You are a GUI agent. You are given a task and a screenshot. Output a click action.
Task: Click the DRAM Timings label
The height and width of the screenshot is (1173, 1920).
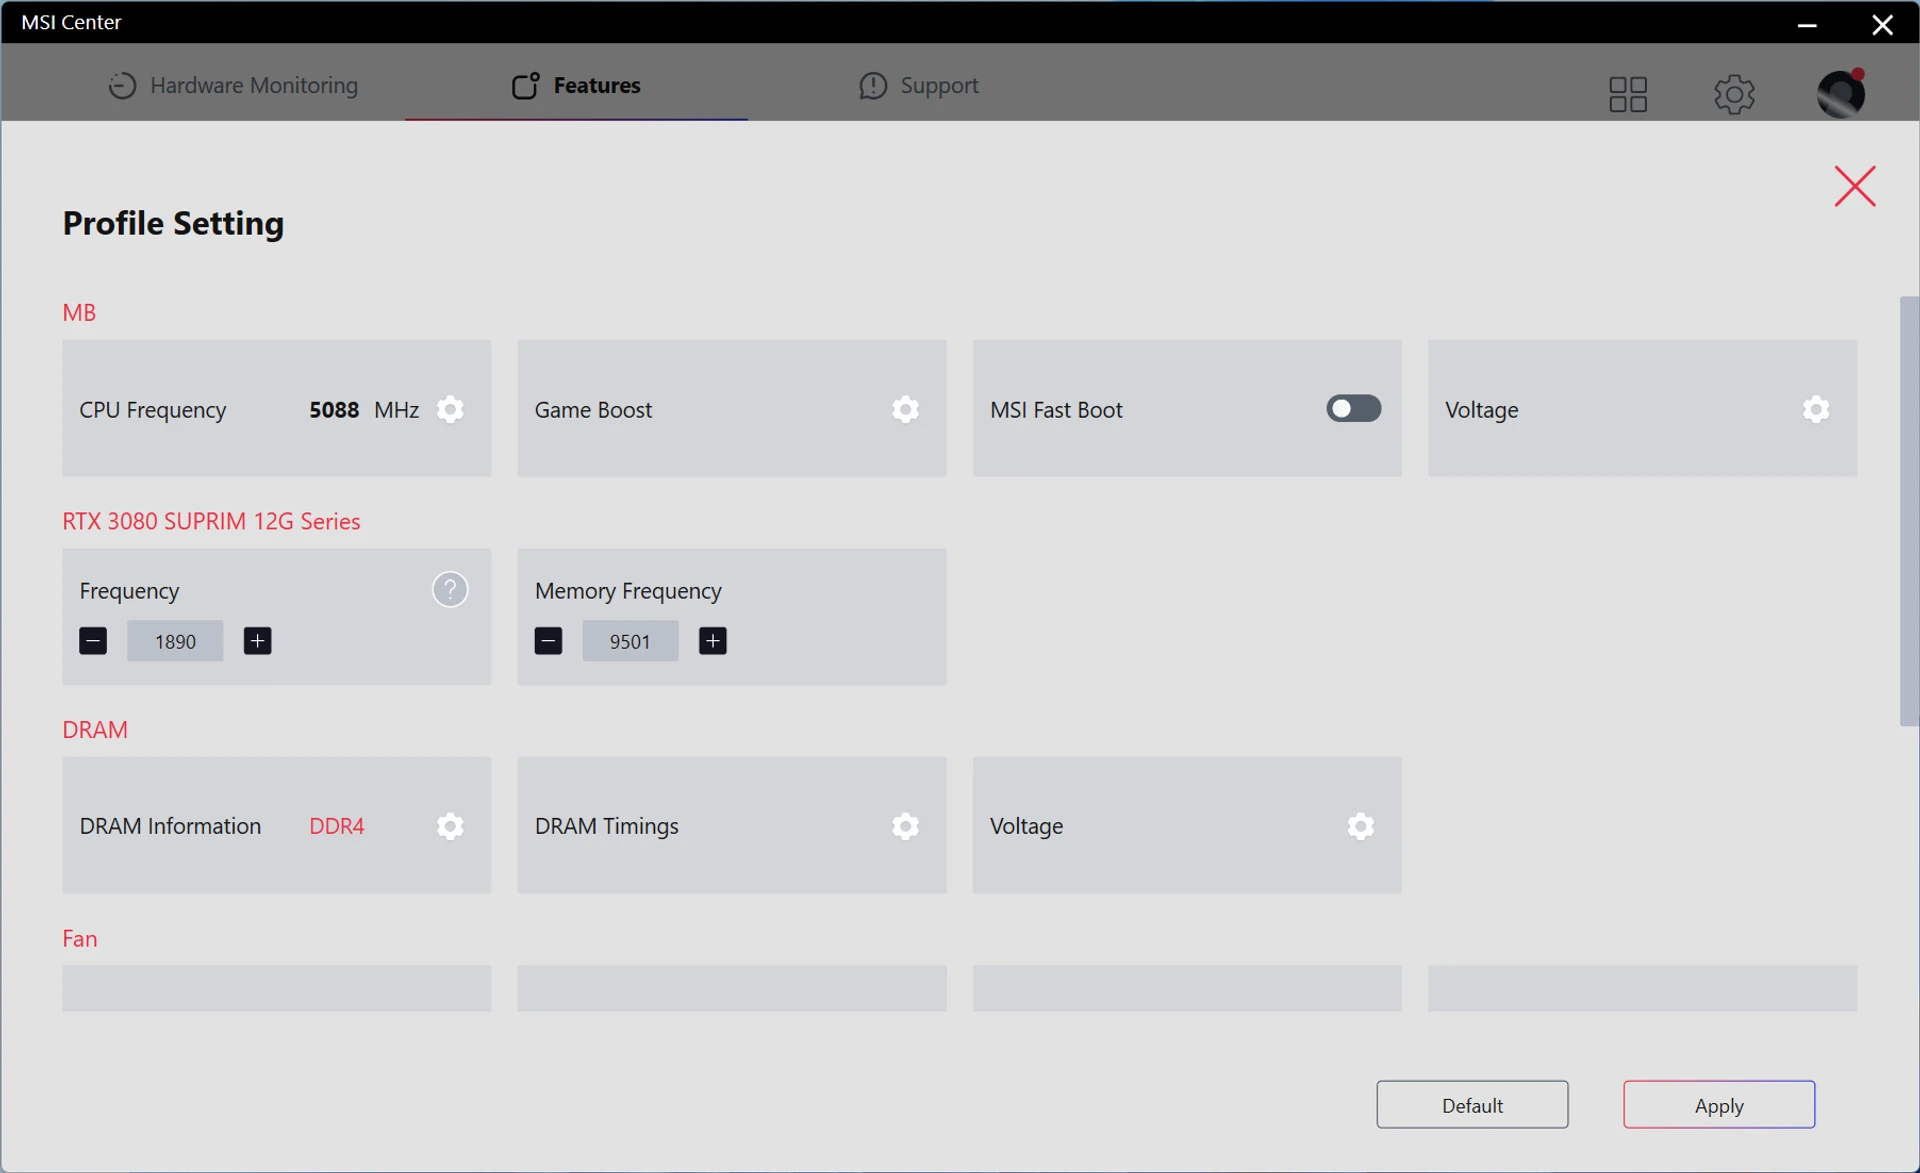click(x=606, y=826)
